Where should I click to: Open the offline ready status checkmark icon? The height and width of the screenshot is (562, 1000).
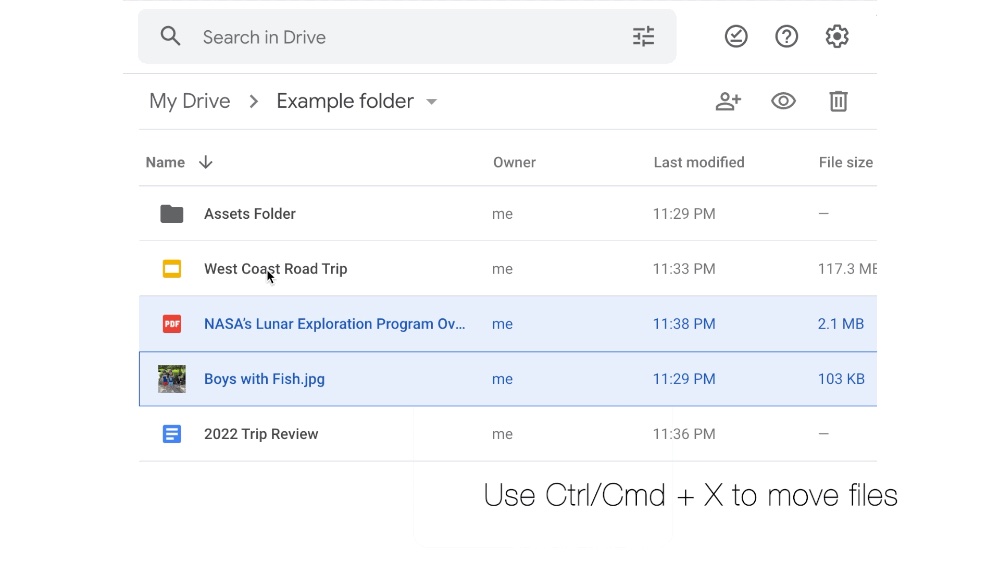coord(736,37)
